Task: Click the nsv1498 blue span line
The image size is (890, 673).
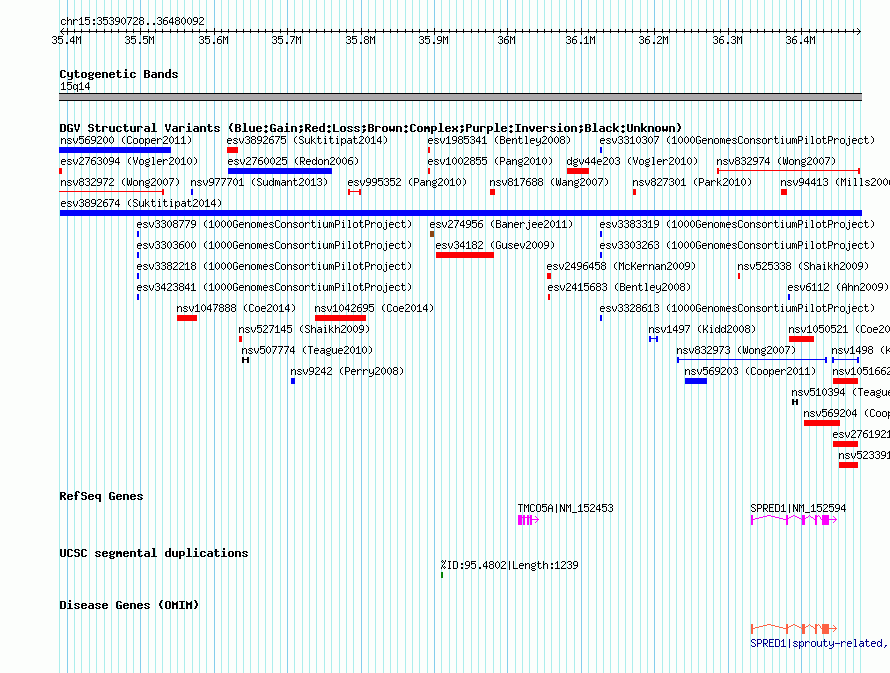Action: [846, 360]
